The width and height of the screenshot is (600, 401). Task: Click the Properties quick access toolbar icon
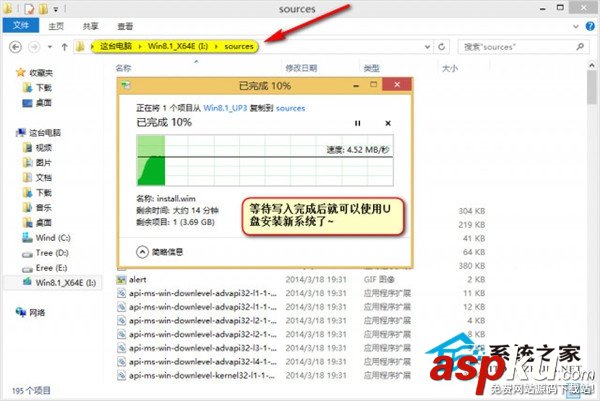[30, 8]
